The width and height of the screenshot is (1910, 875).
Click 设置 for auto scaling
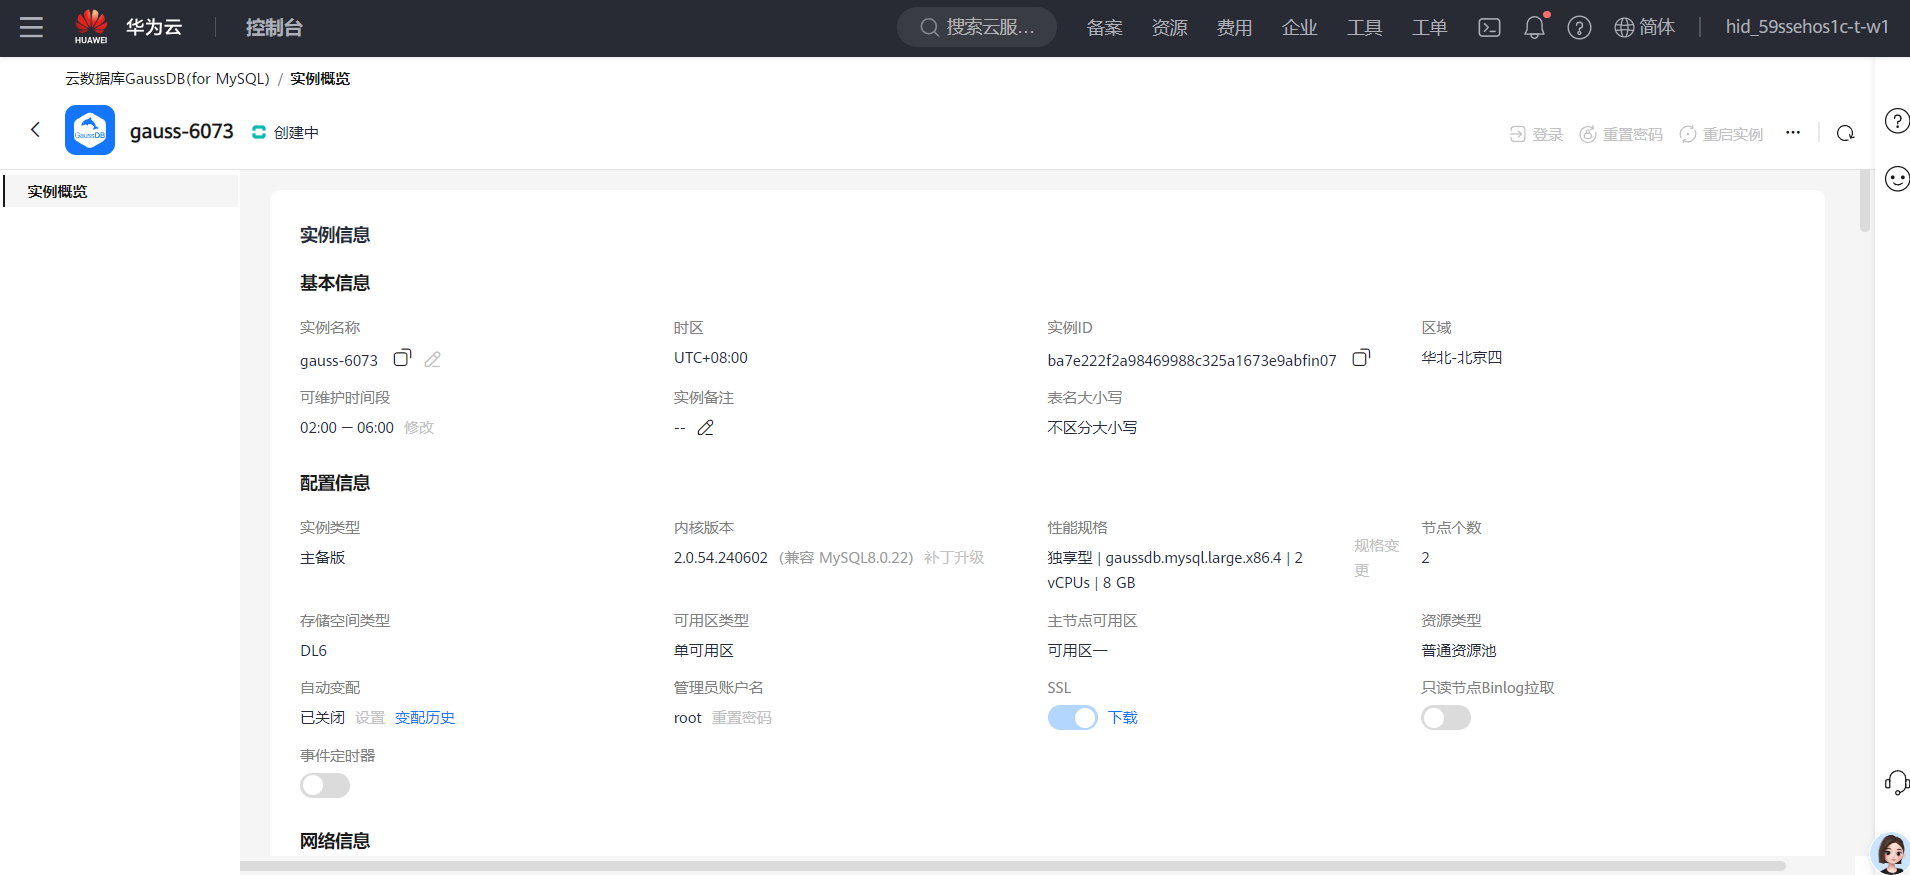tap(370, 718)
